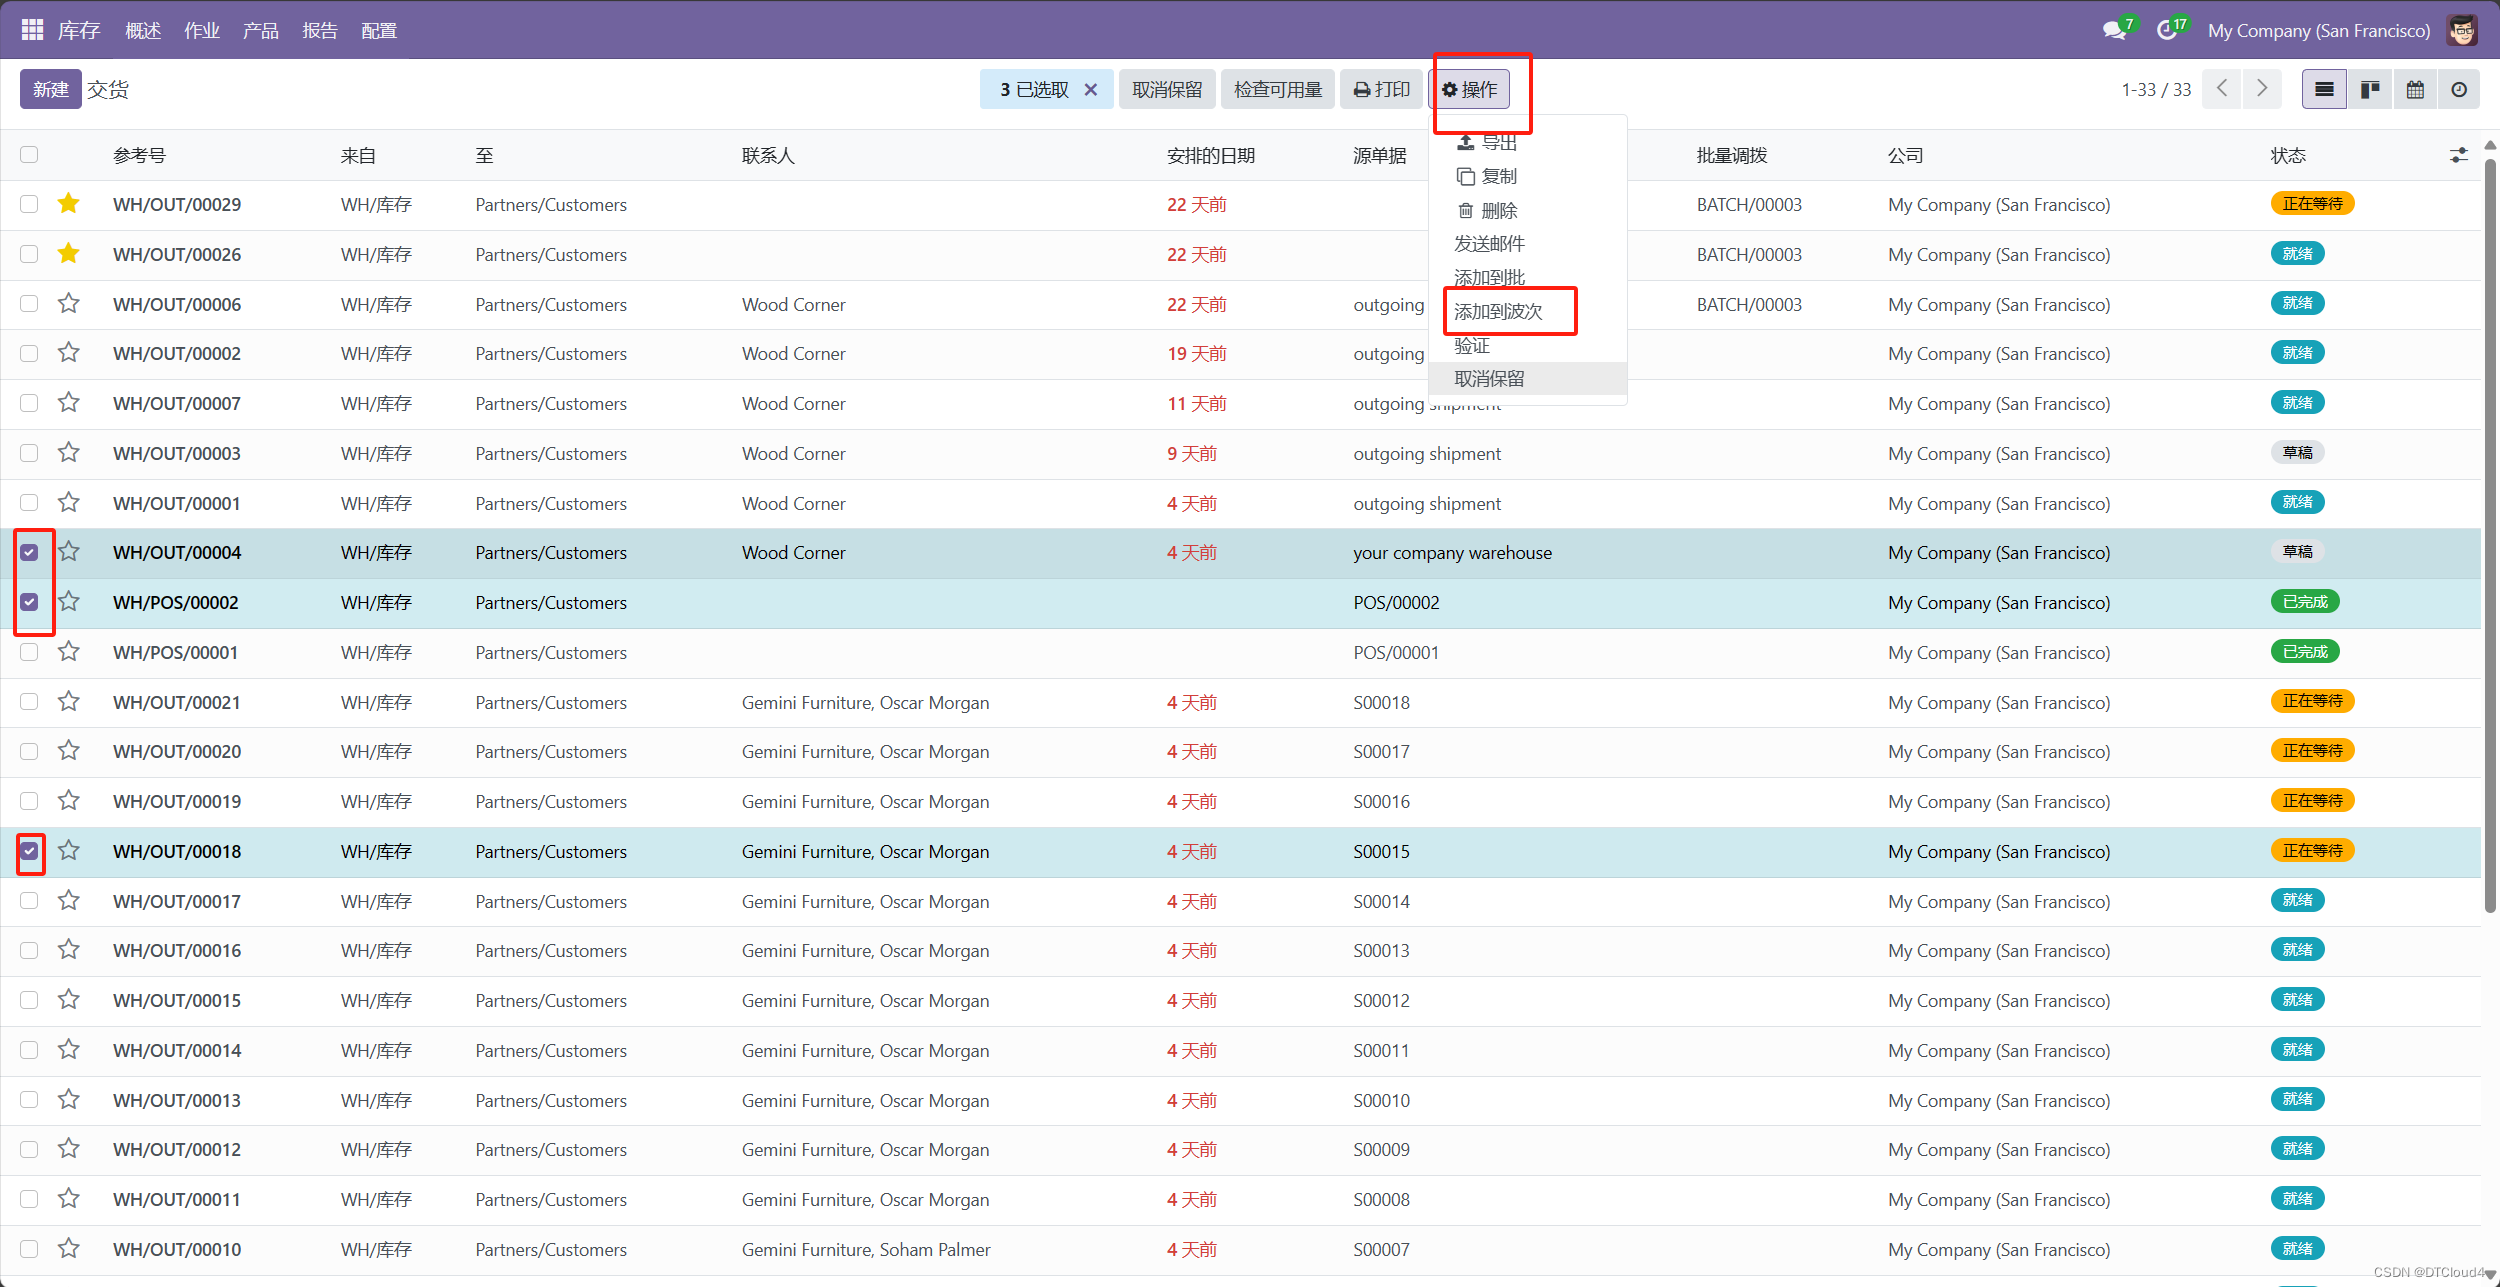
Task: Expand the 作业 operations menu
Action: point(201,31)
